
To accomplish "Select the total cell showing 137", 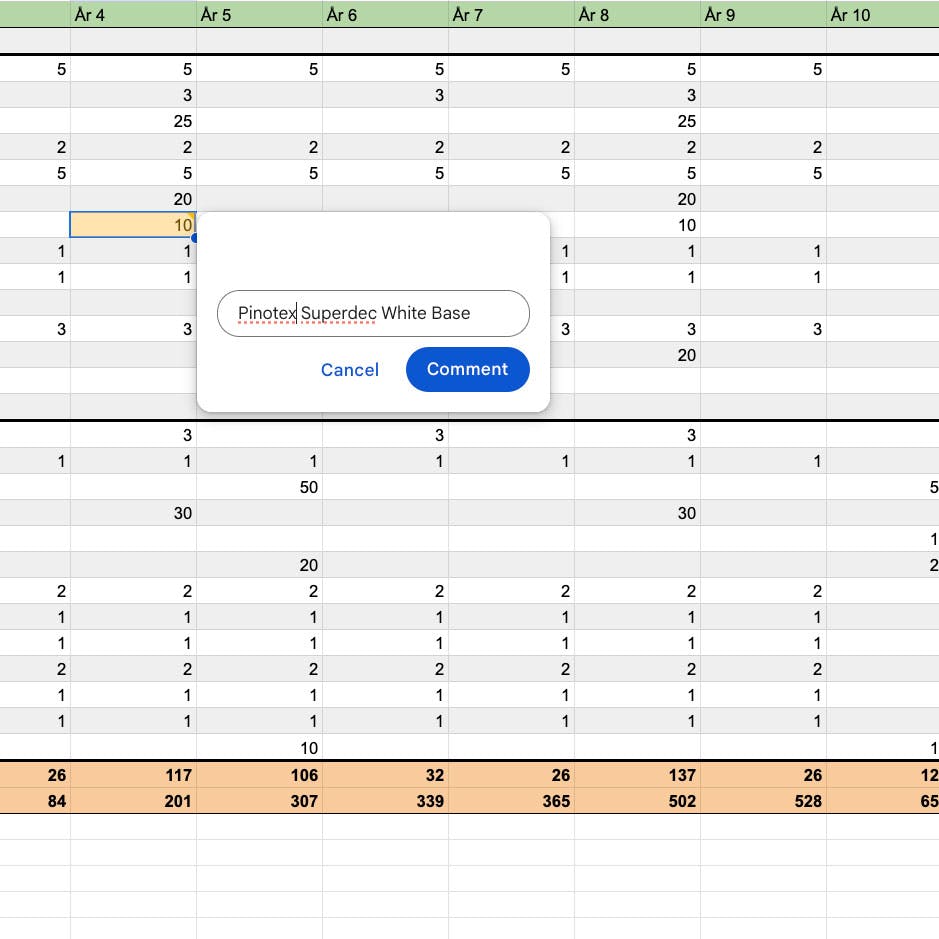I will tap(637, 775).
